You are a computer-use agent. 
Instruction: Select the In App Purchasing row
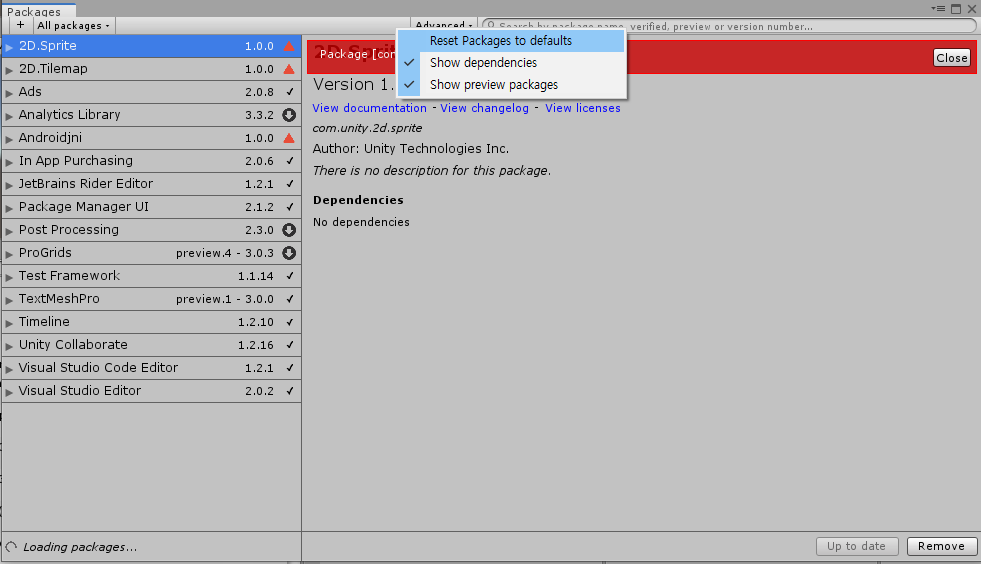[x=151, y=161]
